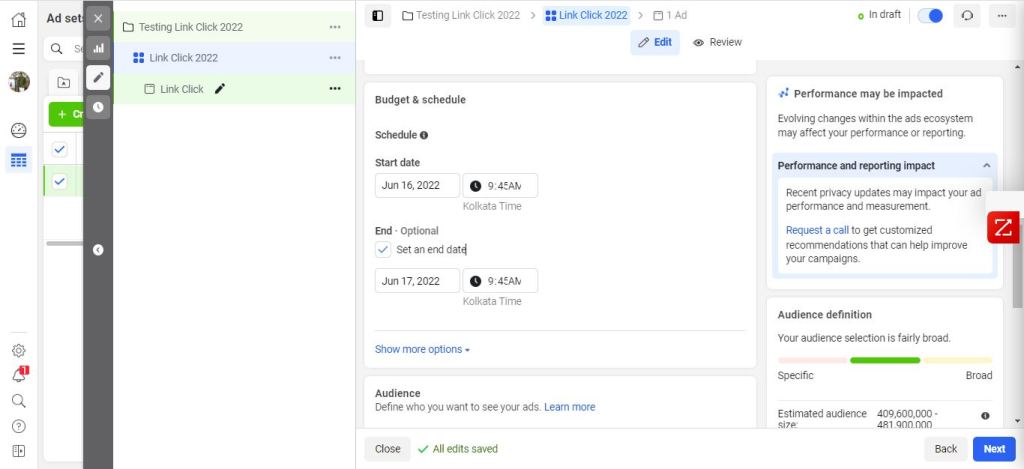This screenshot has width=1024, height=469.
Task: Toggle the checked row checkbox in the Ad sets table
Action: 60,181
